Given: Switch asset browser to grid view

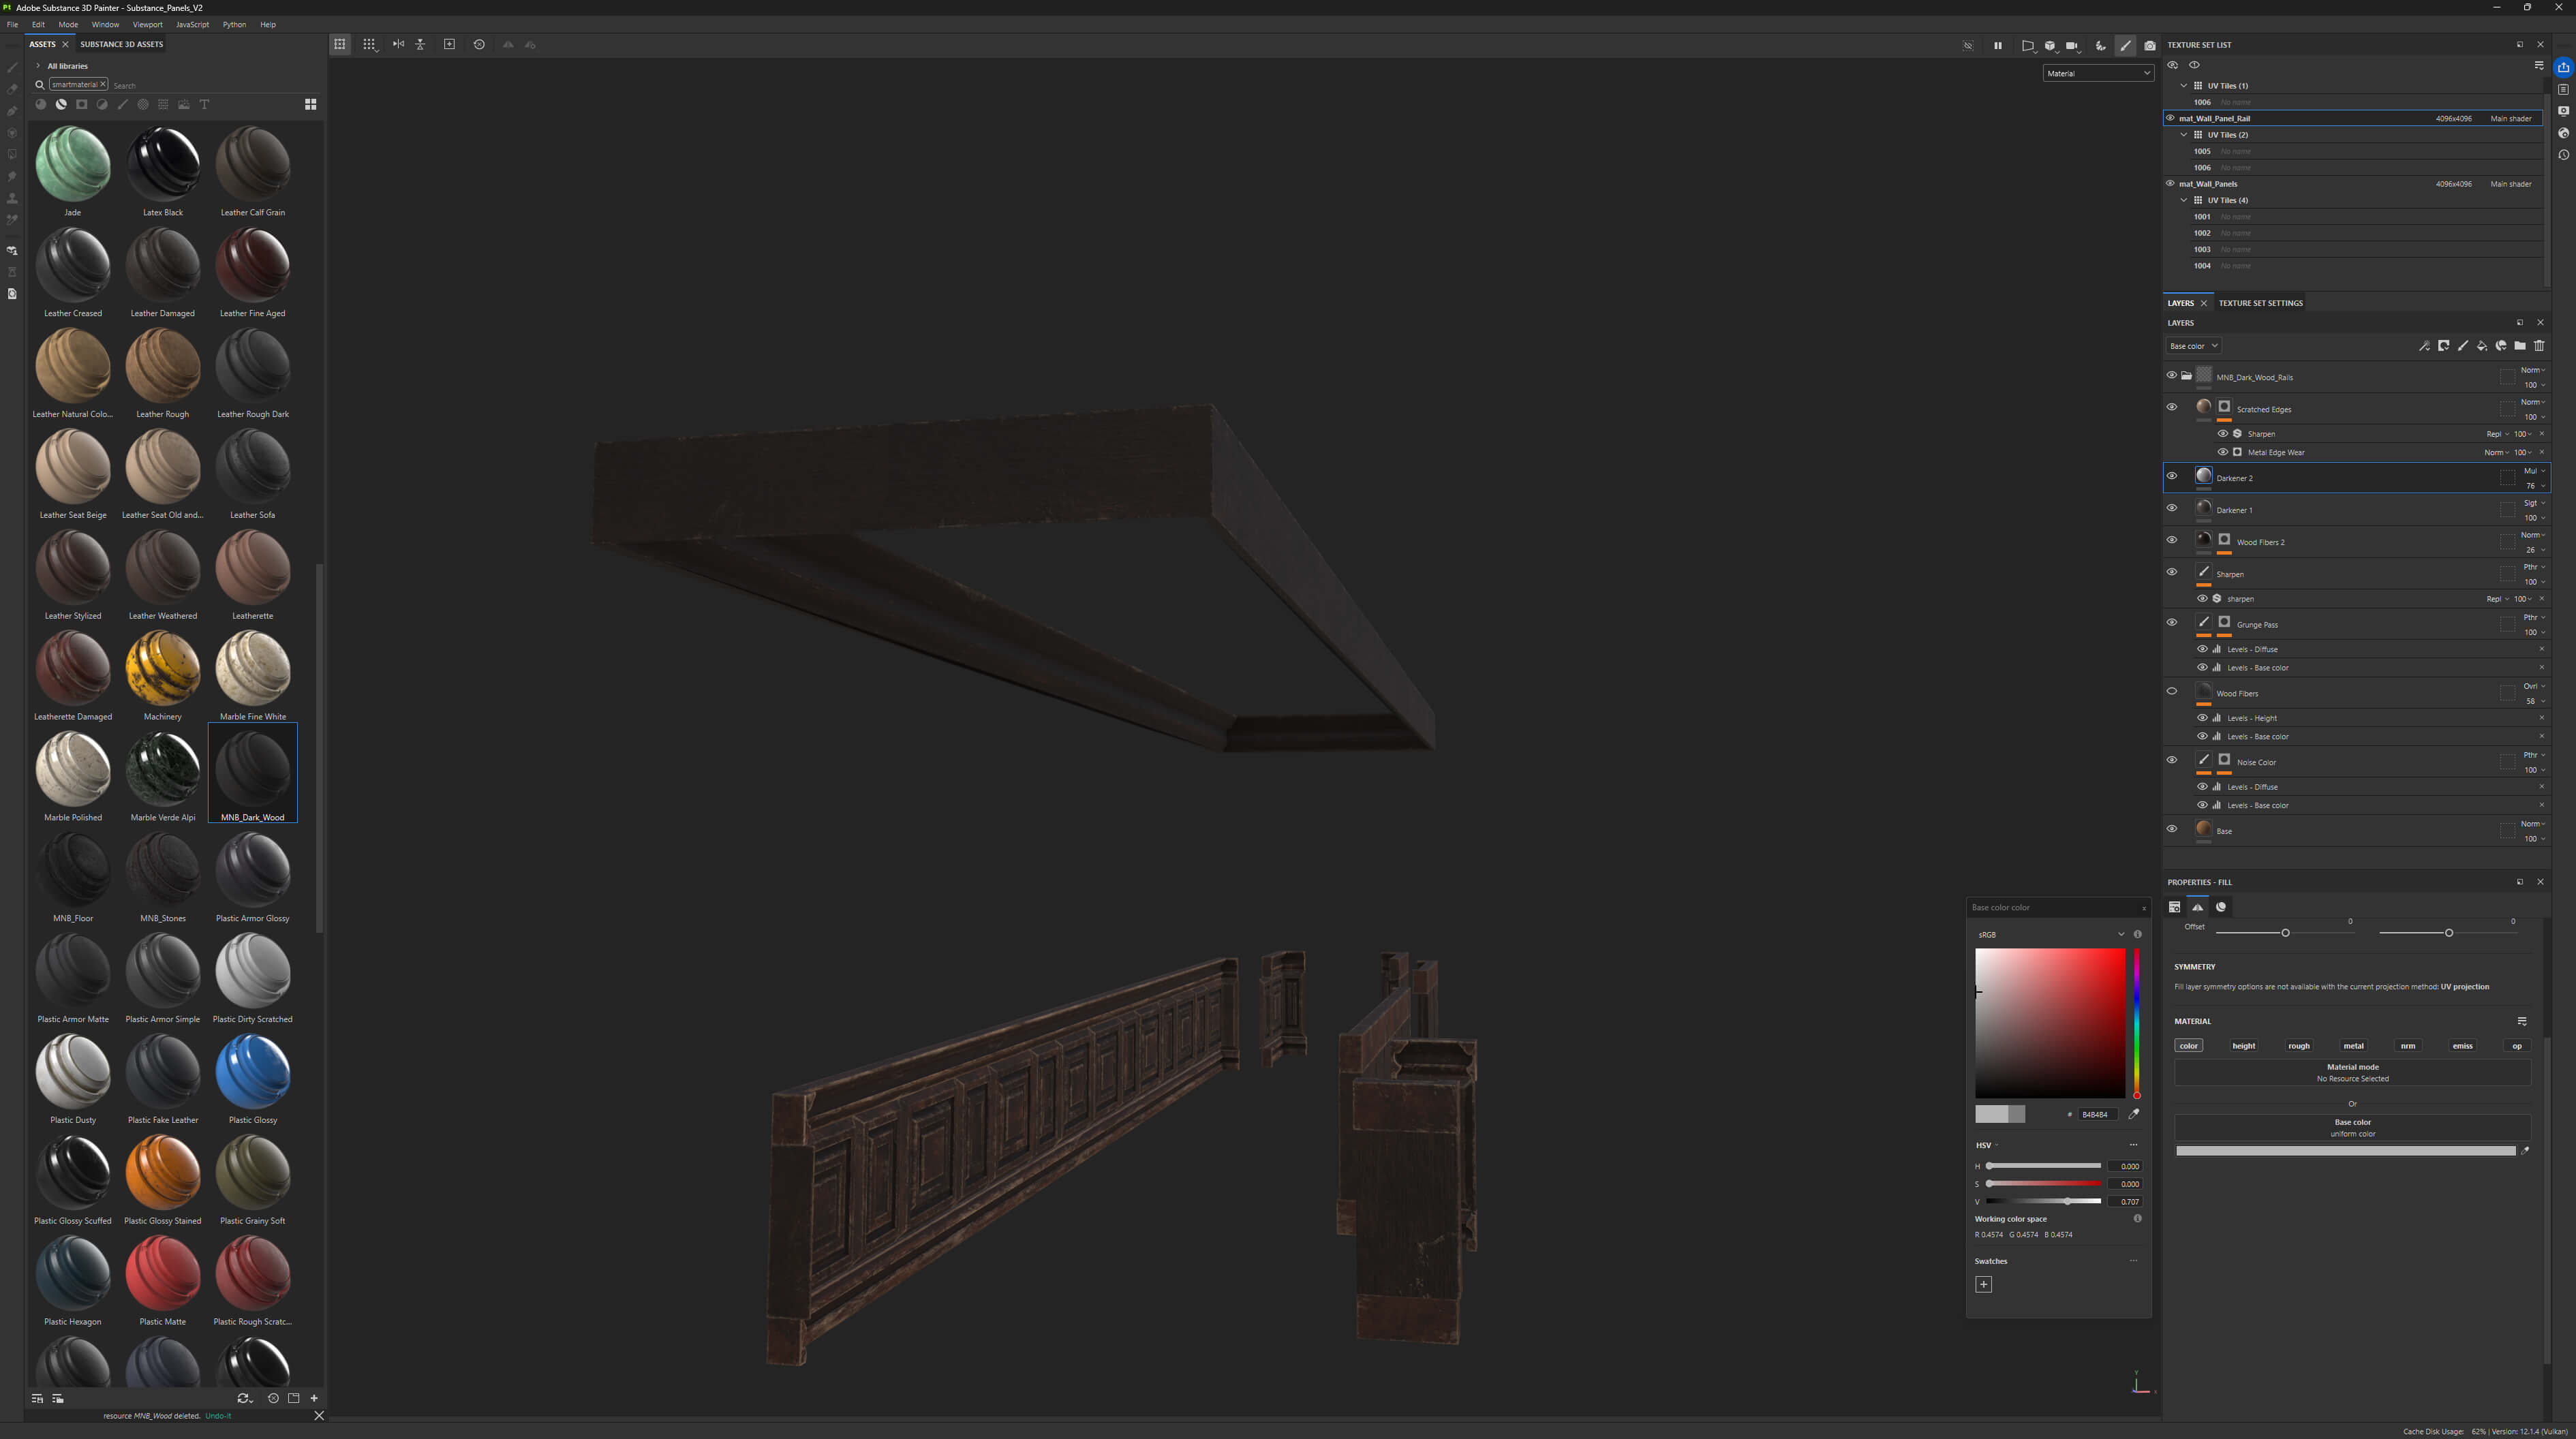Looking at the screenshot, I should 311,104.
